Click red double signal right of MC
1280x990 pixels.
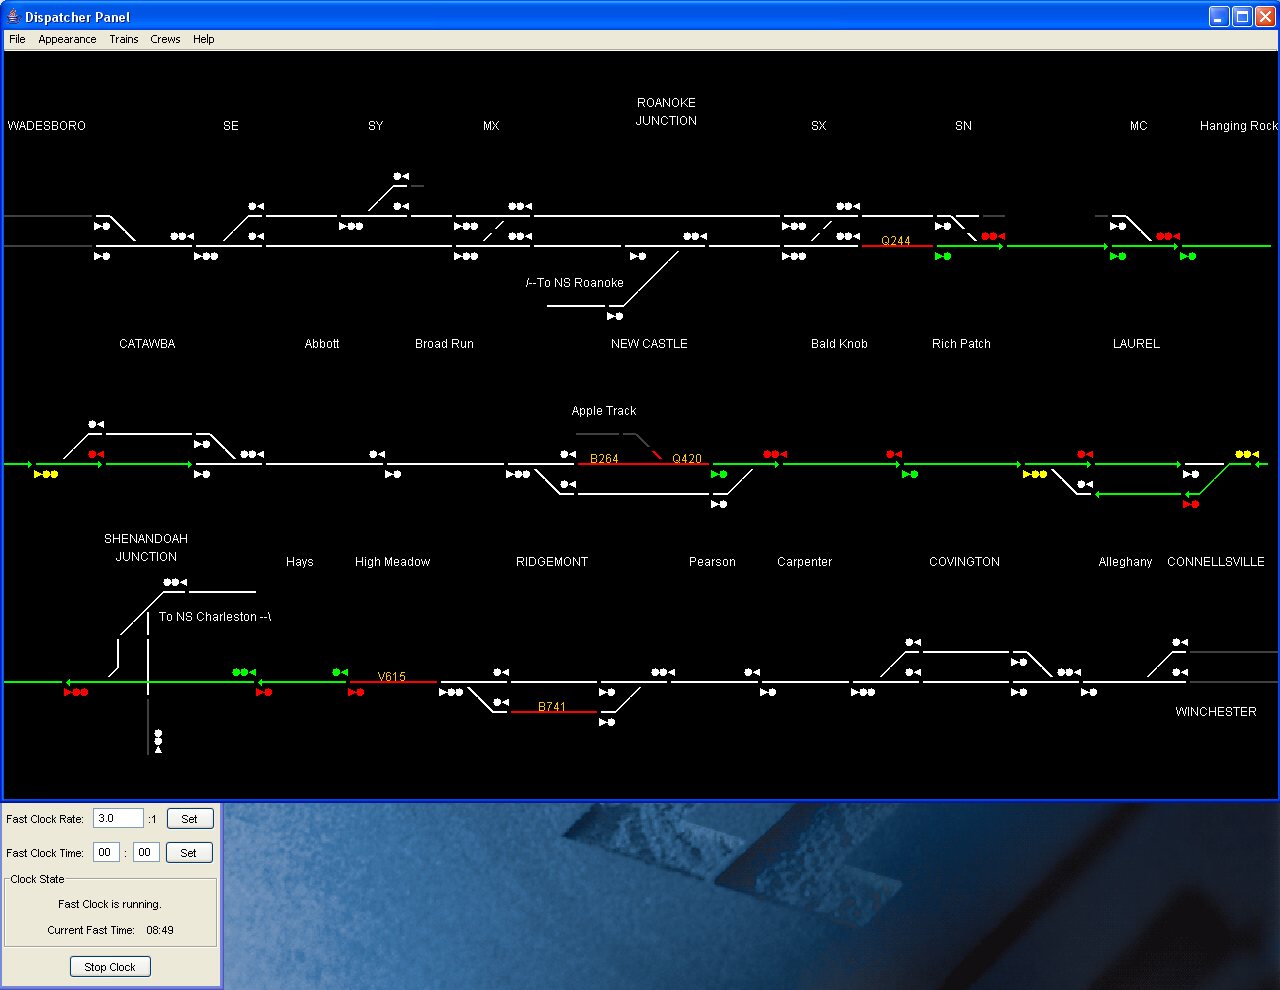pos(1168,236)
